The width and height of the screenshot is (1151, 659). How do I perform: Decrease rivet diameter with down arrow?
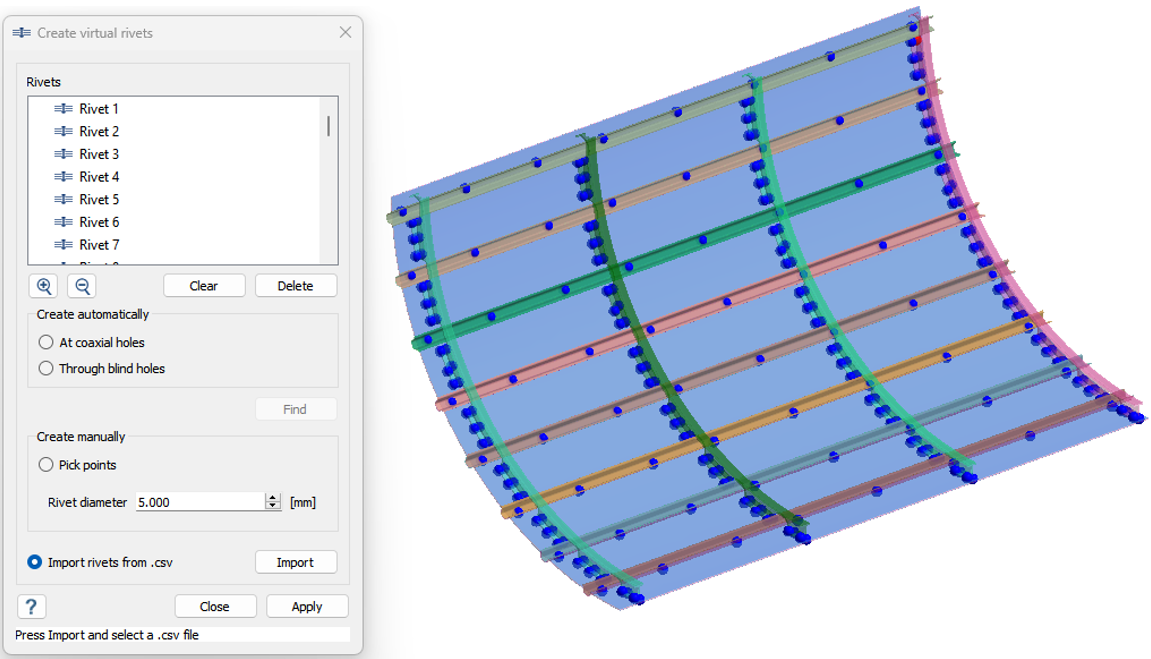[273, 506]
